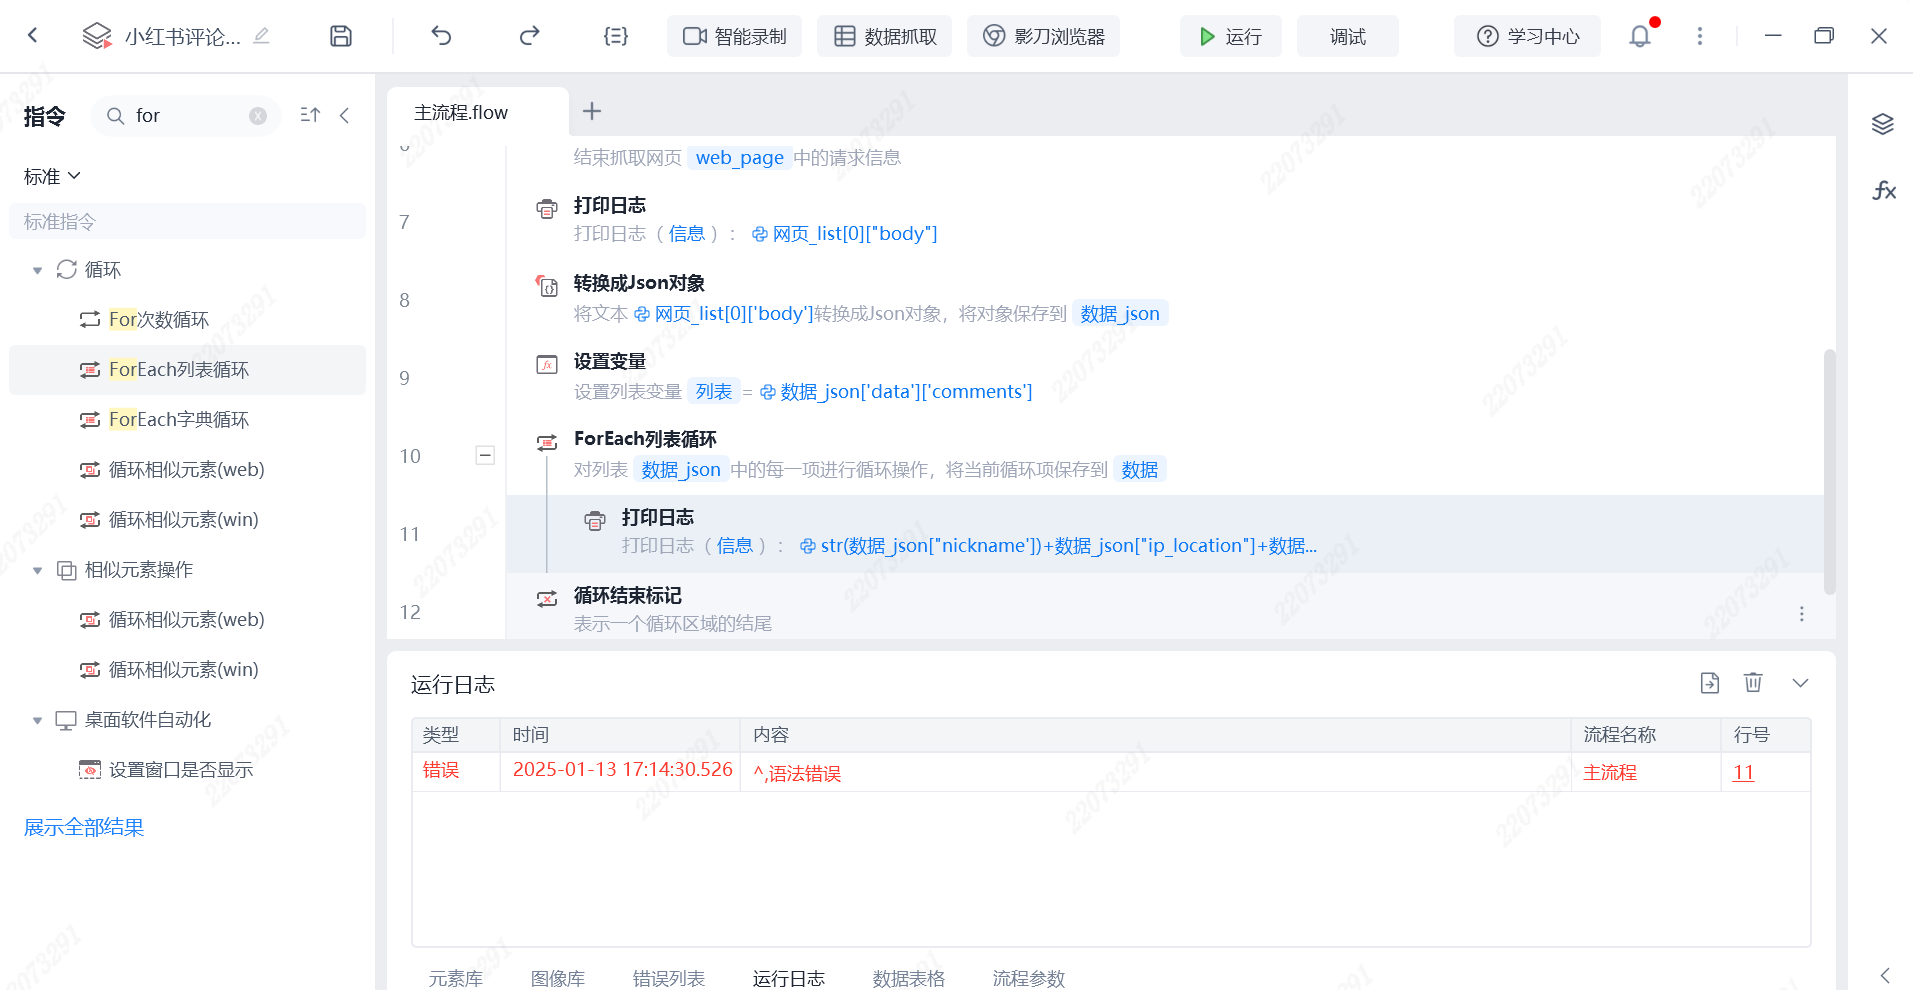Click the 列表 variable tag

713,392
